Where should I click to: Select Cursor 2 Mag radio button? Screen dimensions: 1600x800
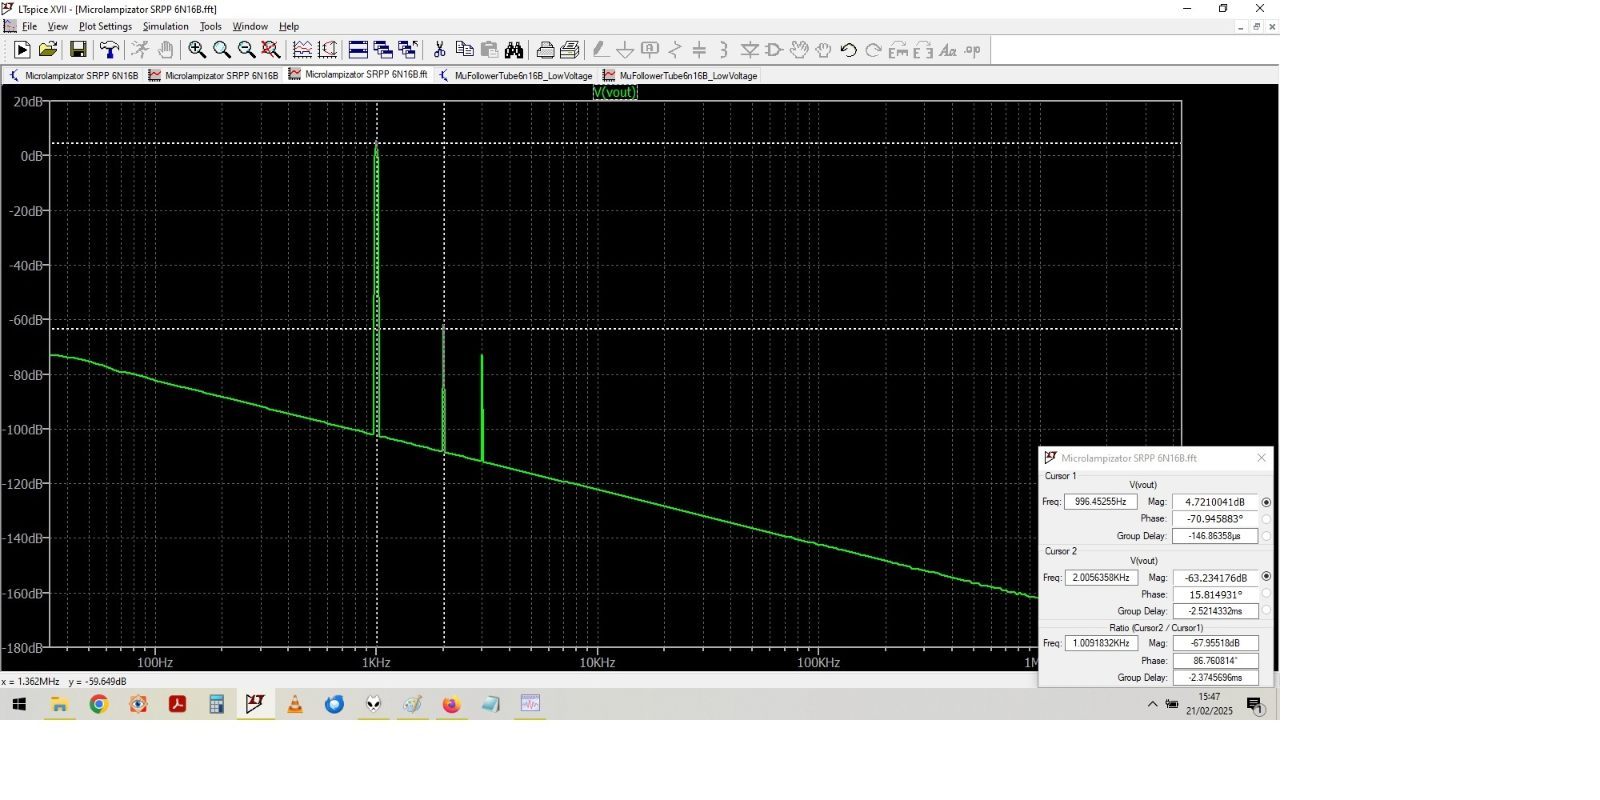click(x=1266, y=577)
